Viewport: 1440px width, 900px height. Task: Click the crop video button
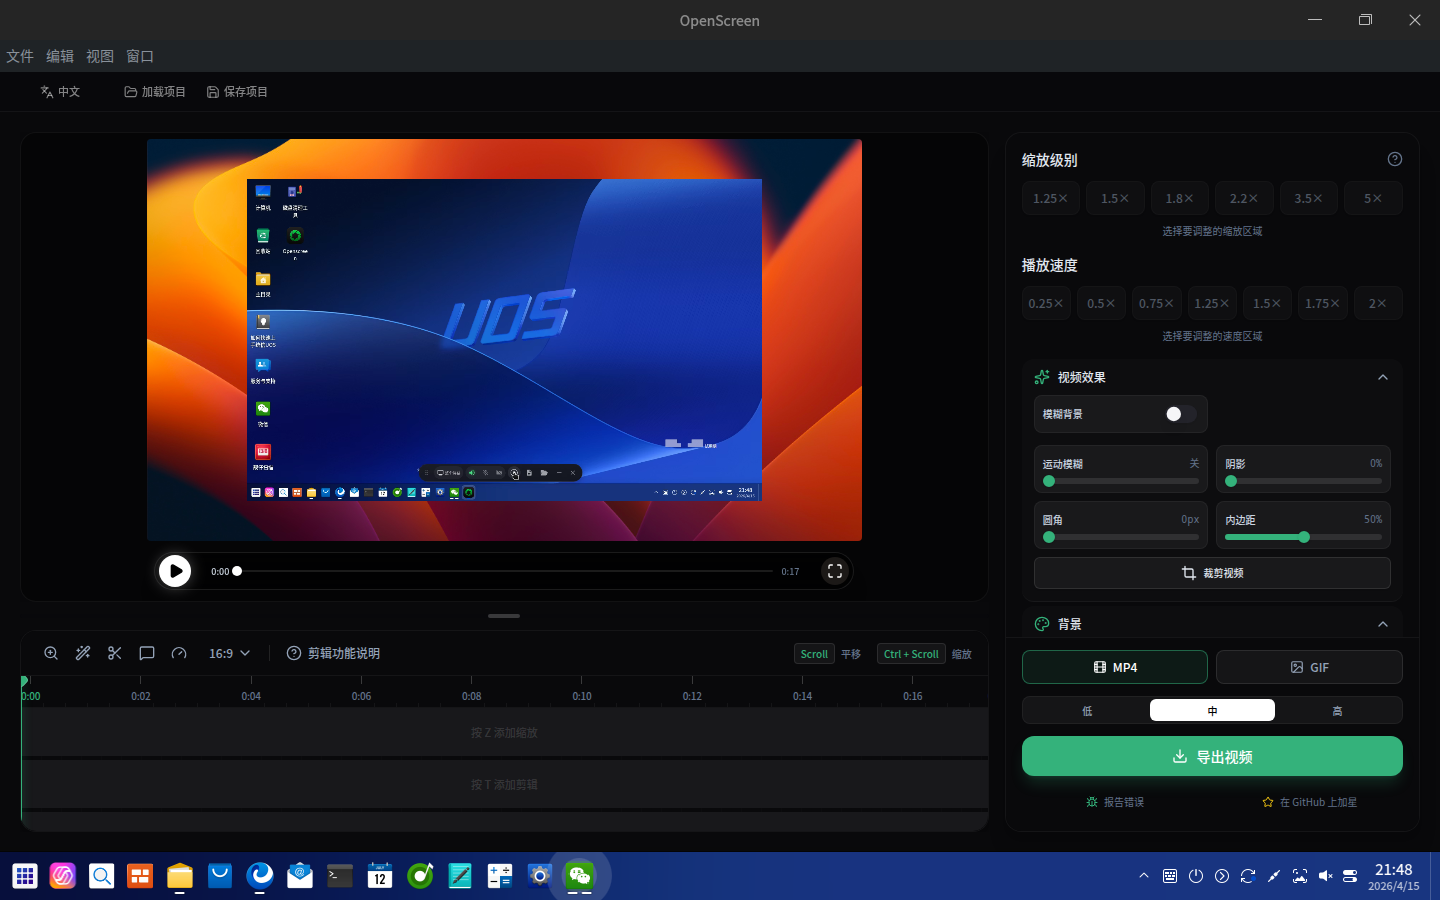[1212, 573]
